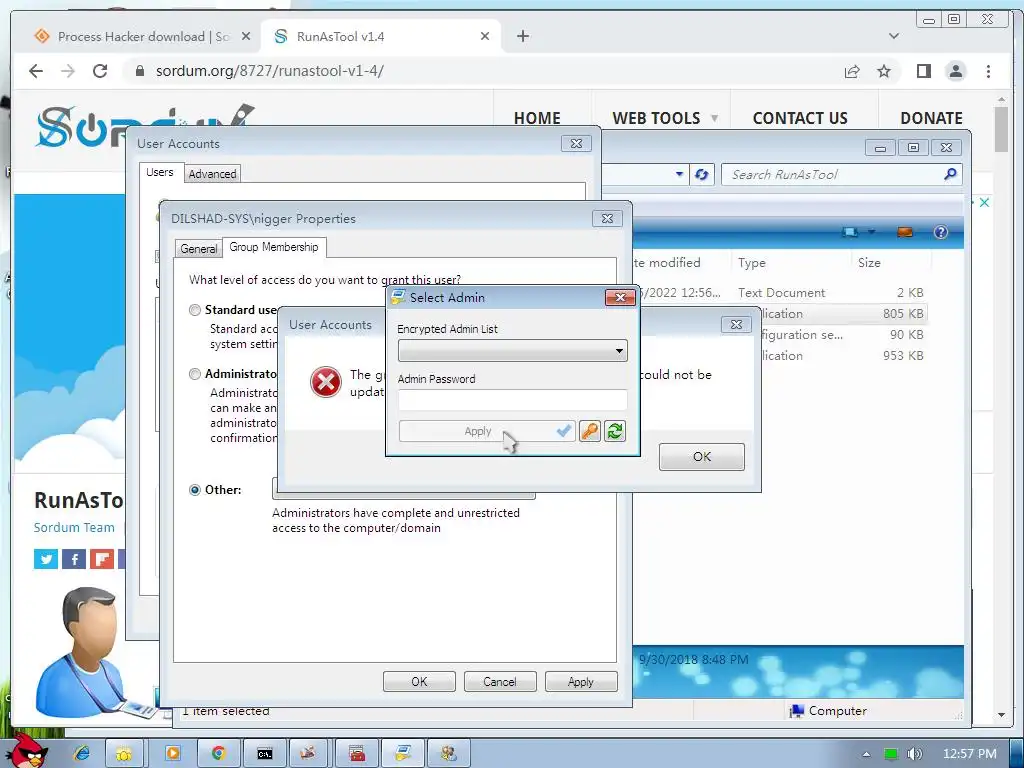The width and height of the screenshot is (1024, 768).
Task: Click the Admin Password field
Action: [513, 400]
